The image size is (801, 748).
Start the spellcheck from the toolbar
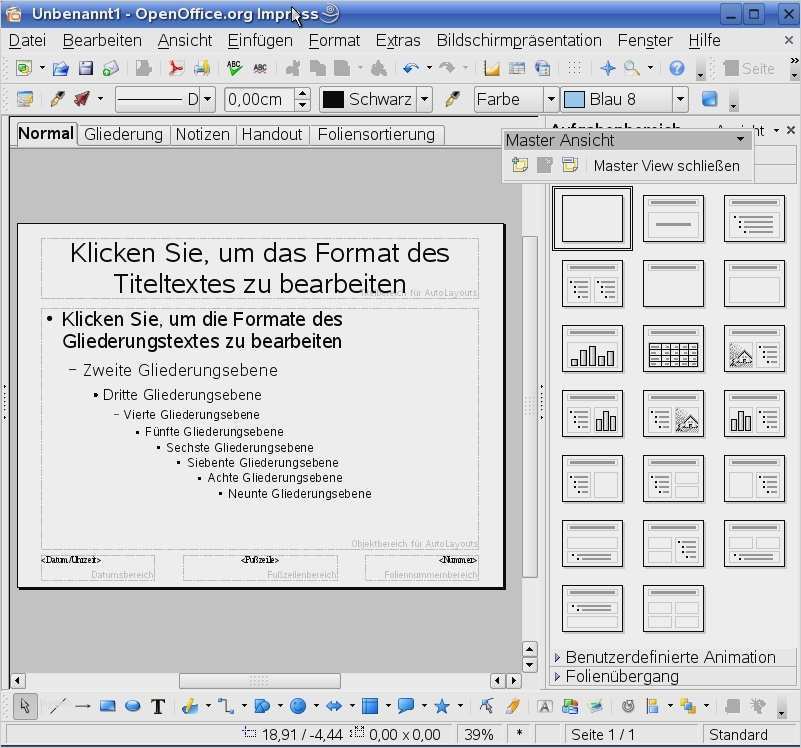(232, 70)
